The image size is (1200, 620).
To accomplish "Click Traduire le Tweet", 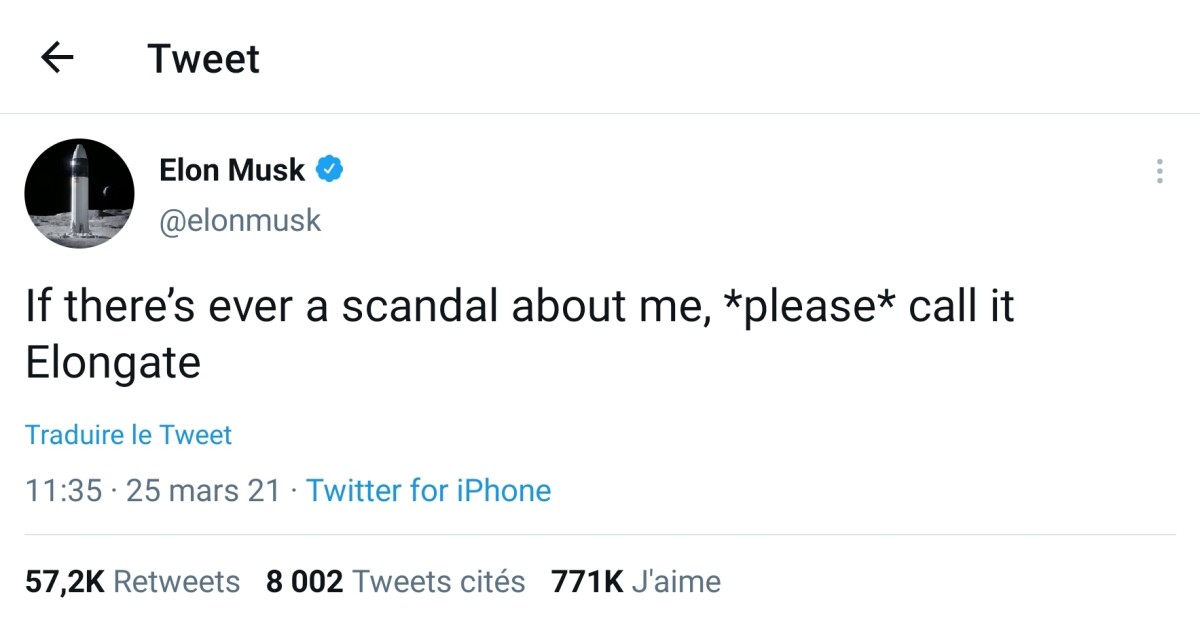I will click(128, 435).
